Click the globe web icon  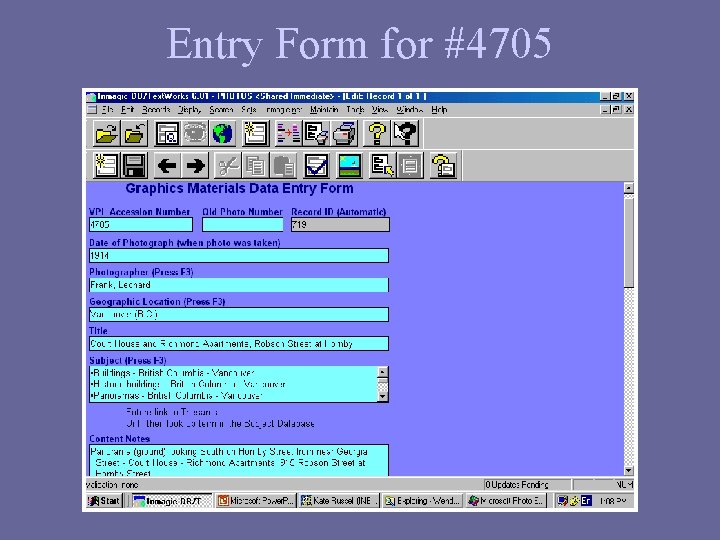(223, 133)
